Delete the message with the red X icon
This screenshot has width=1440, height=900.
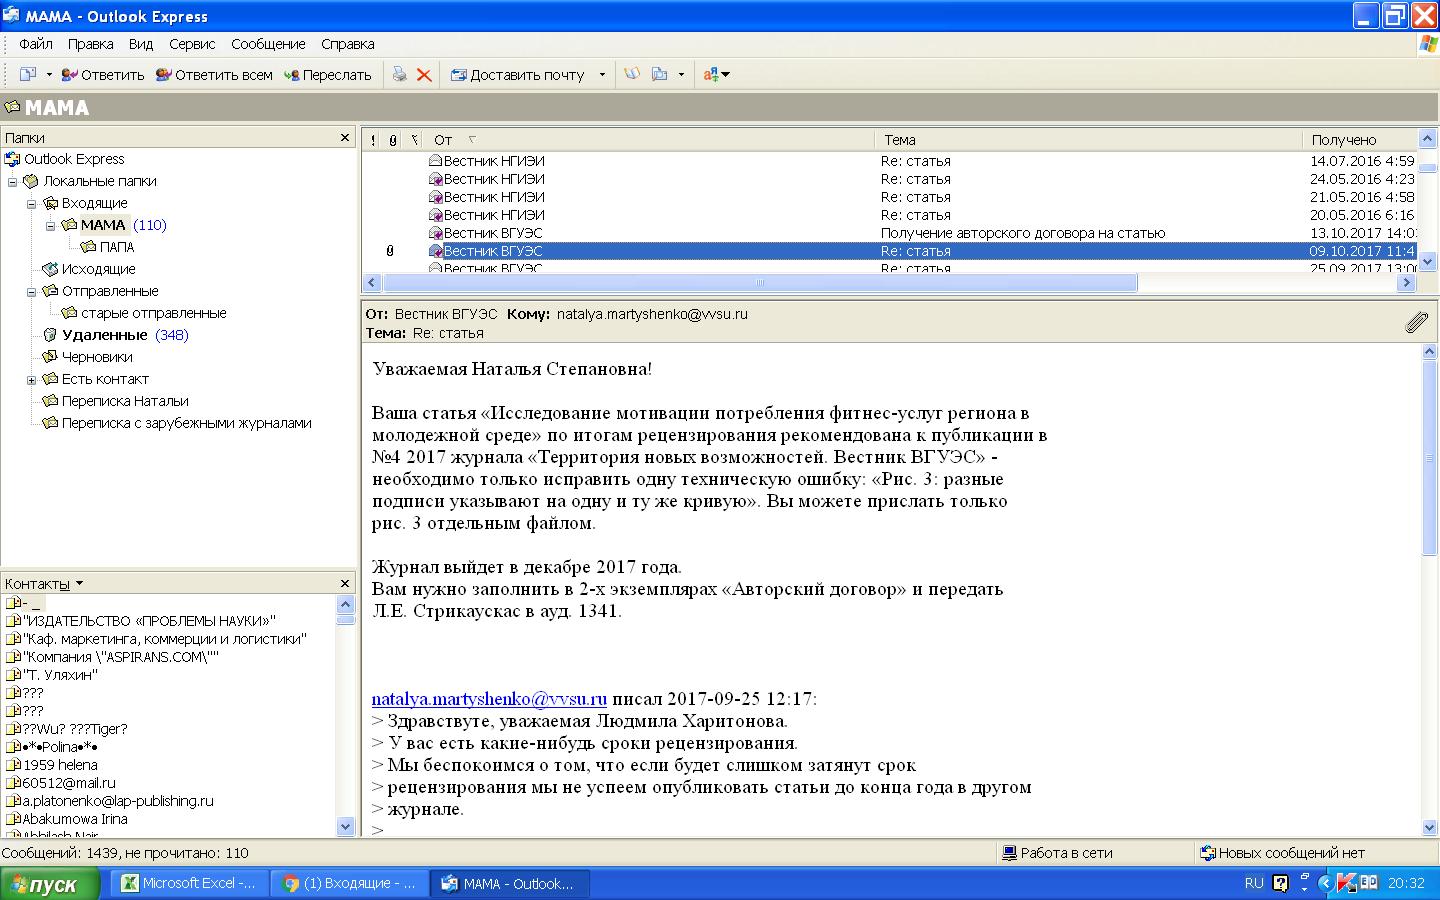(x=424, y=75)
